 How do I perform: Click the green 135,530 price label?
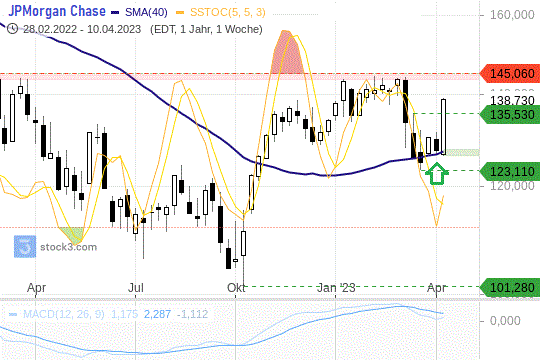[510, 114]
